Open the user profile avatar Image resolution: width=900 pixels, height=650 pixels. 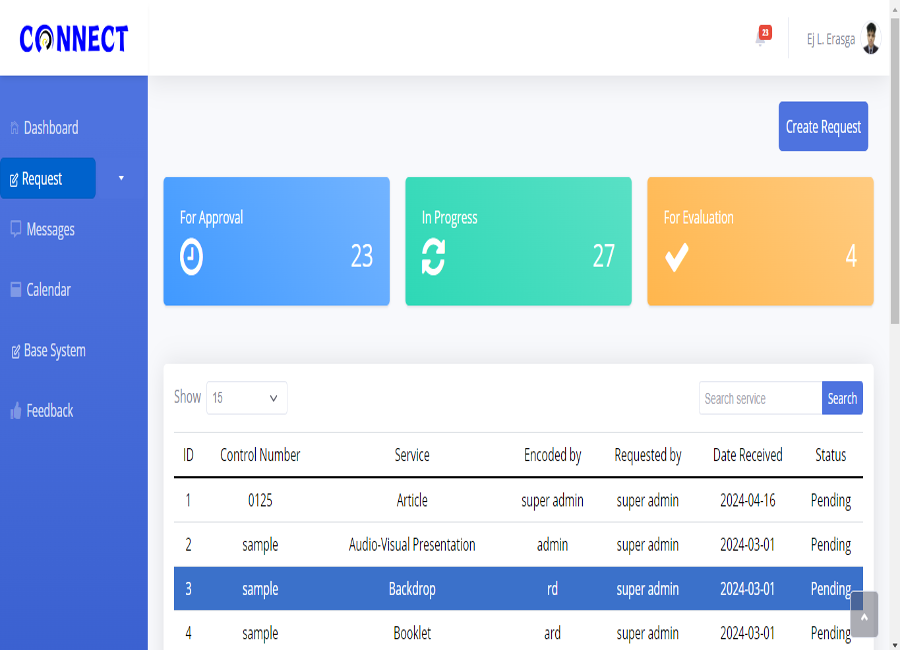click(871, 39)
